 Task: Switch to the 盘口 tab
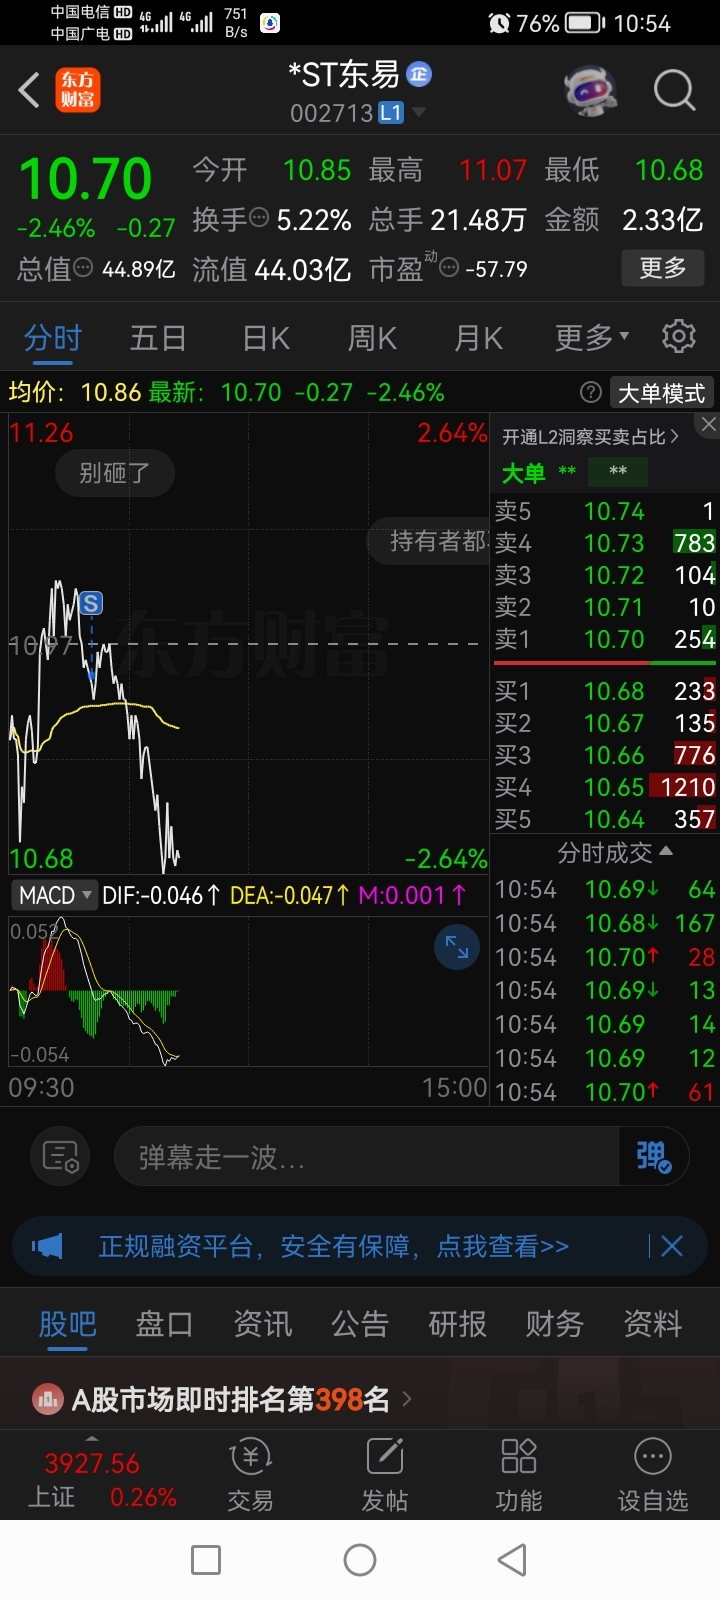click(164, 1324)
